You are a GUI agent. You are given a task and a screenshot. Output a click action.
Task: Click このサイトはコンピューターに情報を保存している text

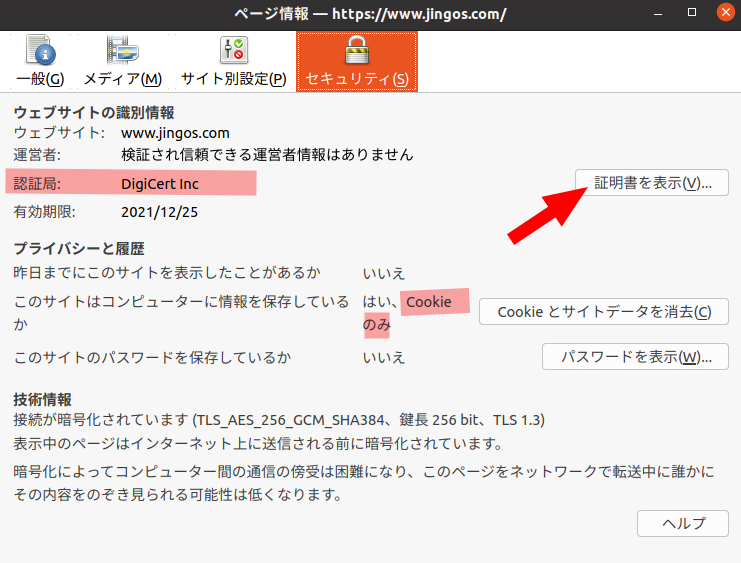181,312
